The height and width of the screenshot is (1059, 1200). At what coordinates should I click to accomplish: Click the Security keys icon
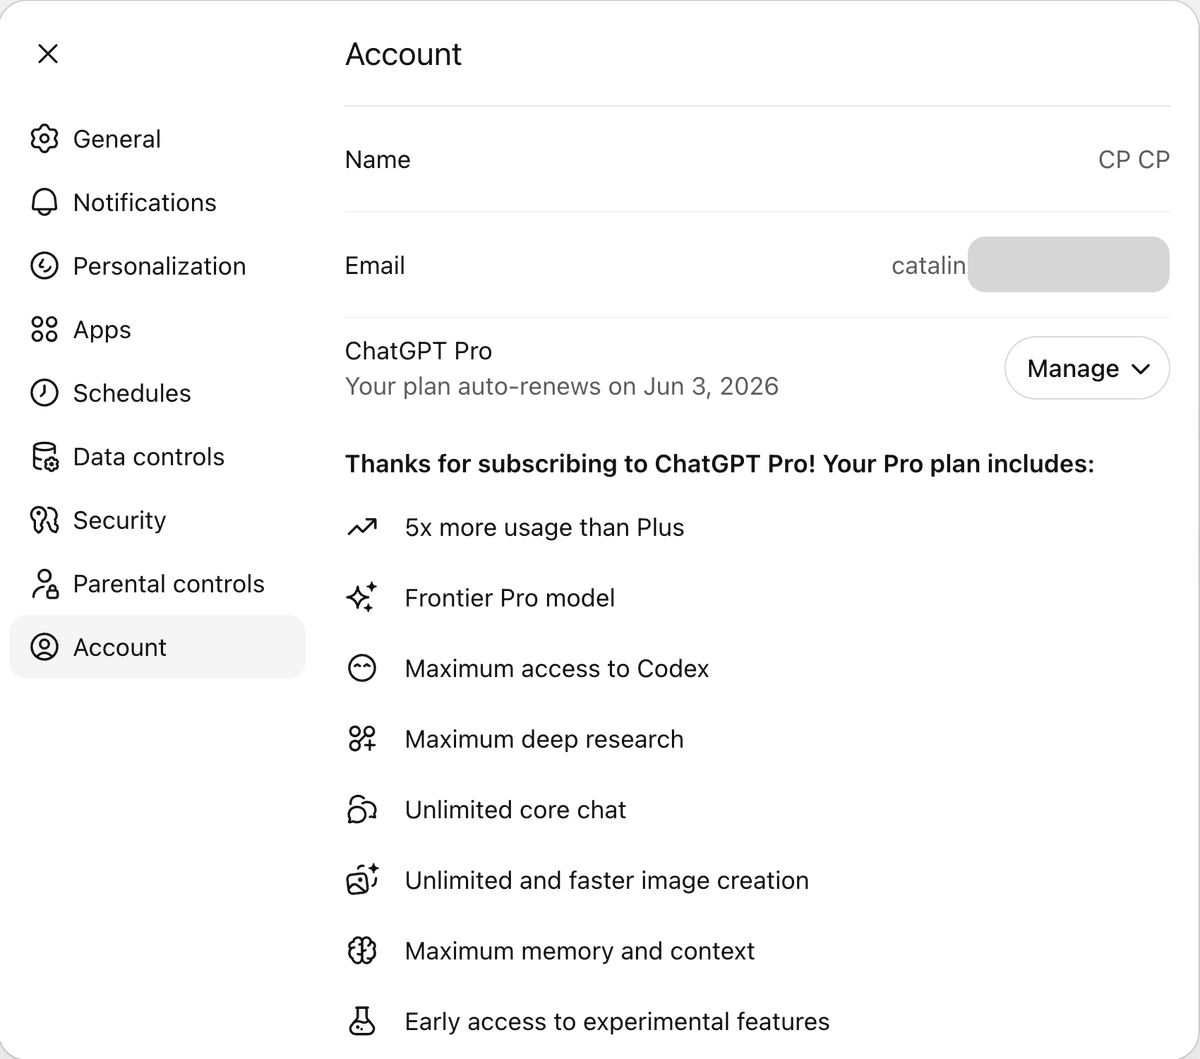44,520
